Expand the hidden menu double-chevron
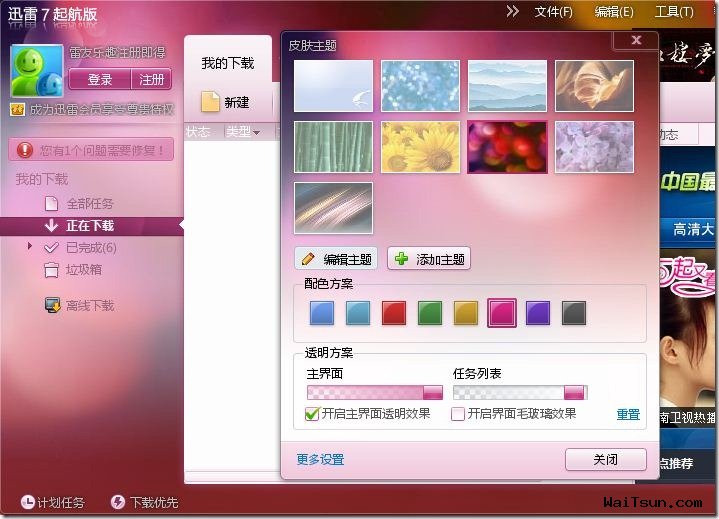The height and width of the screenshot is (519, 719). click(513, 11)
